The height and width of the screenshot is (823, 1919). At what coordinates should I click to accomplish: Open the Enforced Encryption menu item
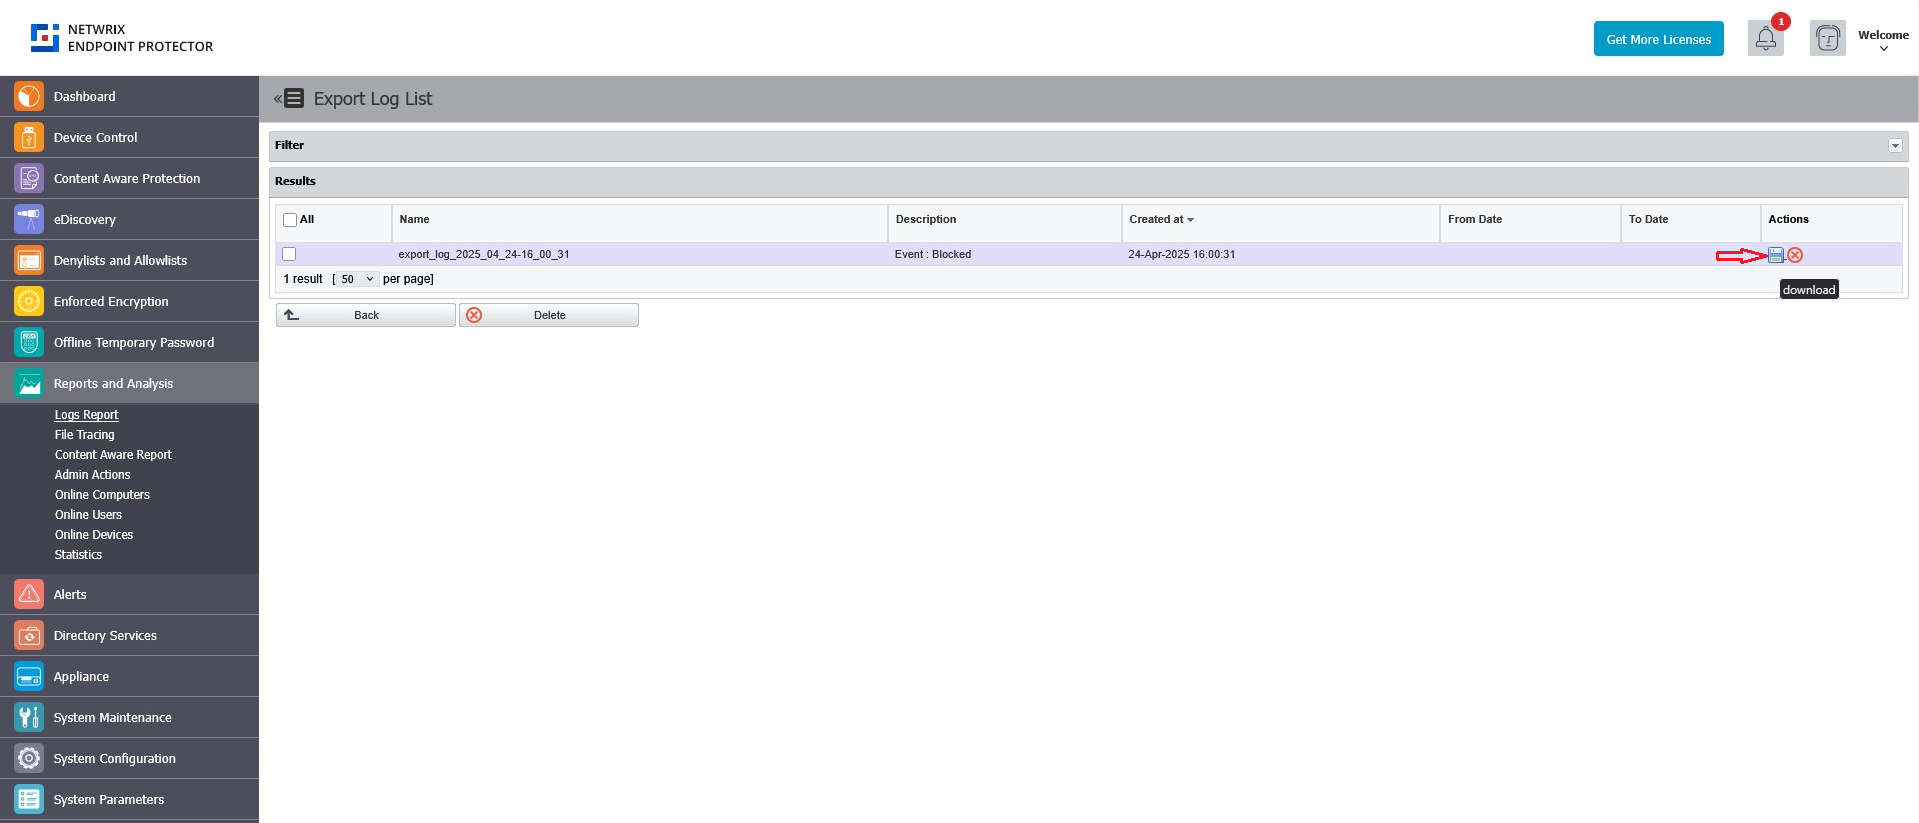pos(129,301)
